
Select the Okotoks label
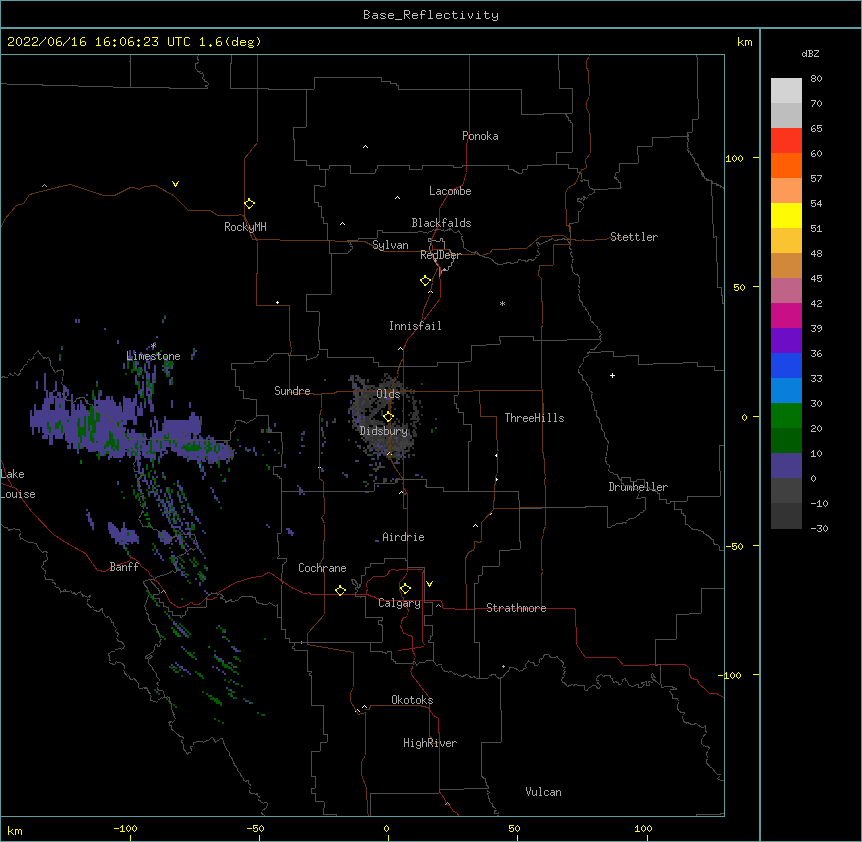click(412, 700)
